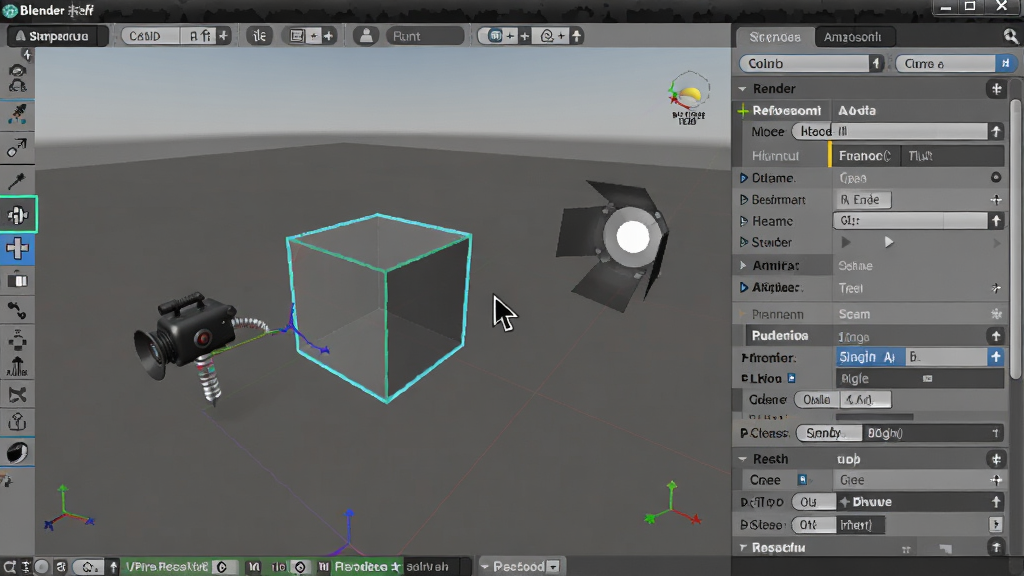Click the navigation gizmo in the viewport corner
The image size is (1024, 576).
pos(688,98)
